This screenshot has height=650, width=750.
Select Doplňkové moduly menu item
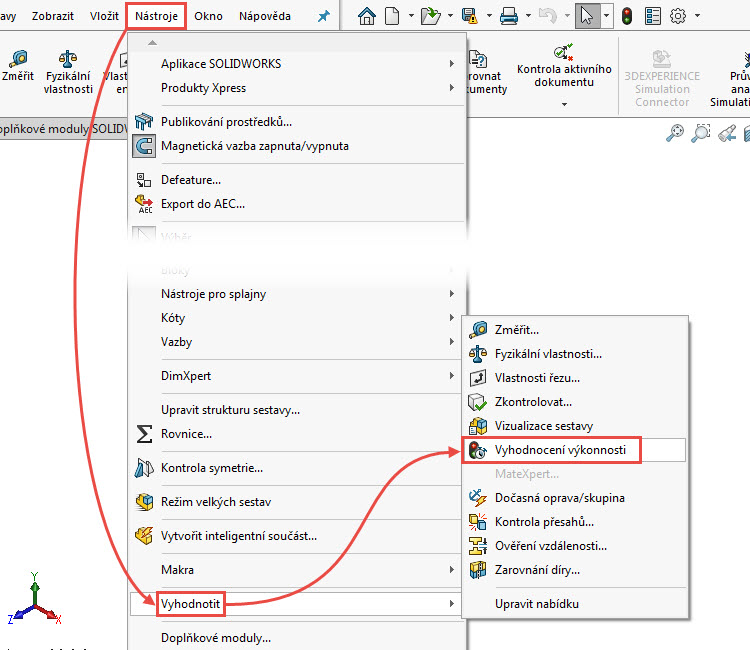point(297,638)
